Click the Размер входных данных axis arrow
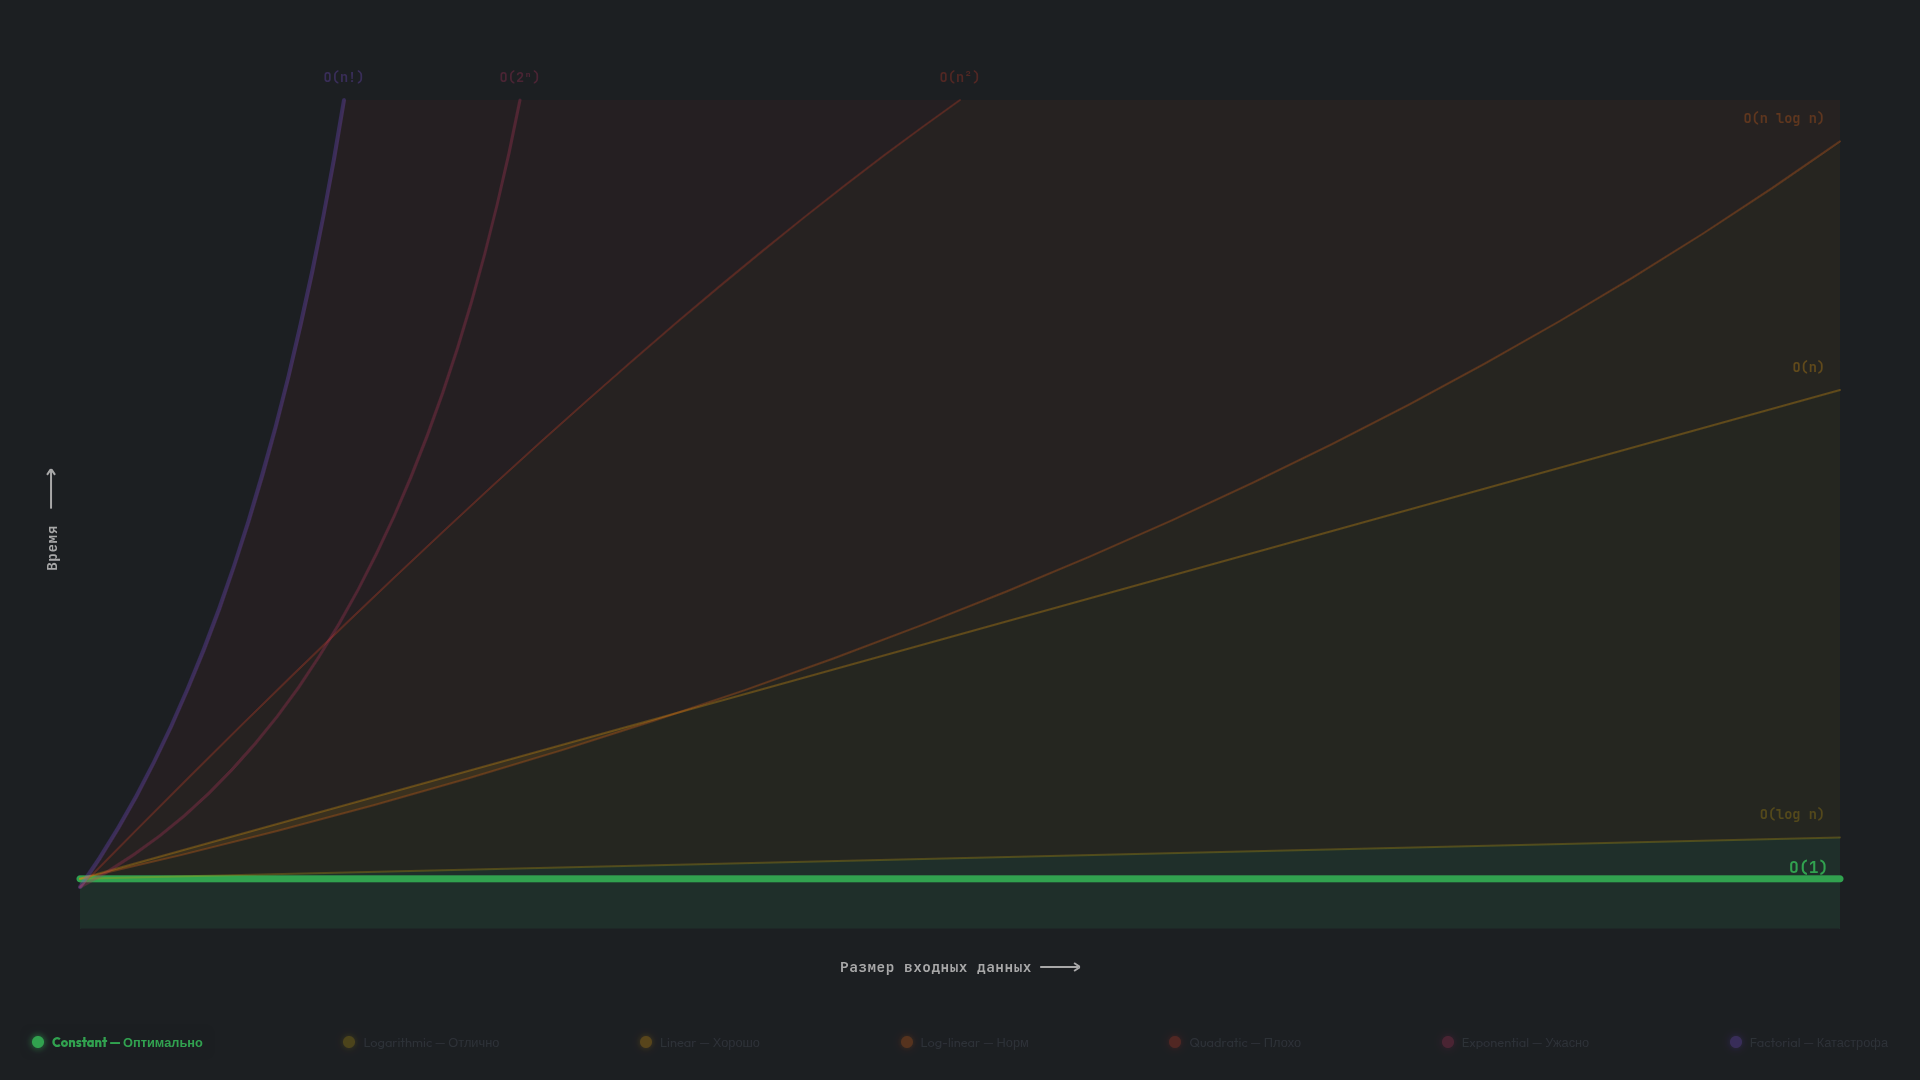This screenshot has width=1920, height=1080. [x=1060, y=967]
